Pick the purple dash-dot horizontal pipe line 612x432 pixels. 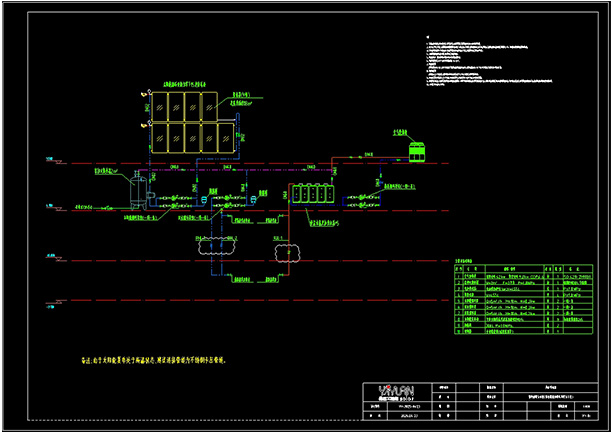(235, 170)
